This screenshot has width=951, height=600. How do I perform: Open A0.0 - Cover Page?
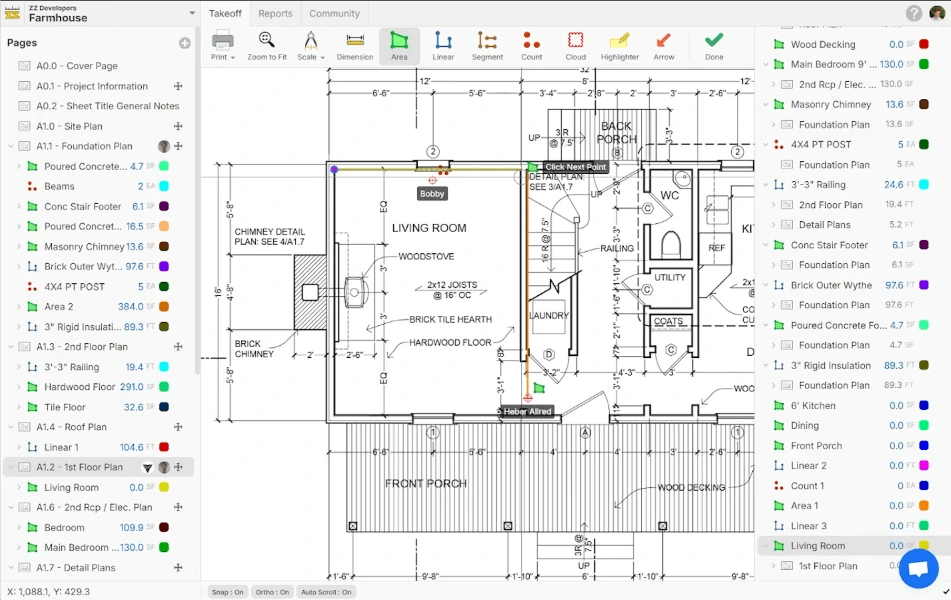pyautogui.click(x=77, y=66)
